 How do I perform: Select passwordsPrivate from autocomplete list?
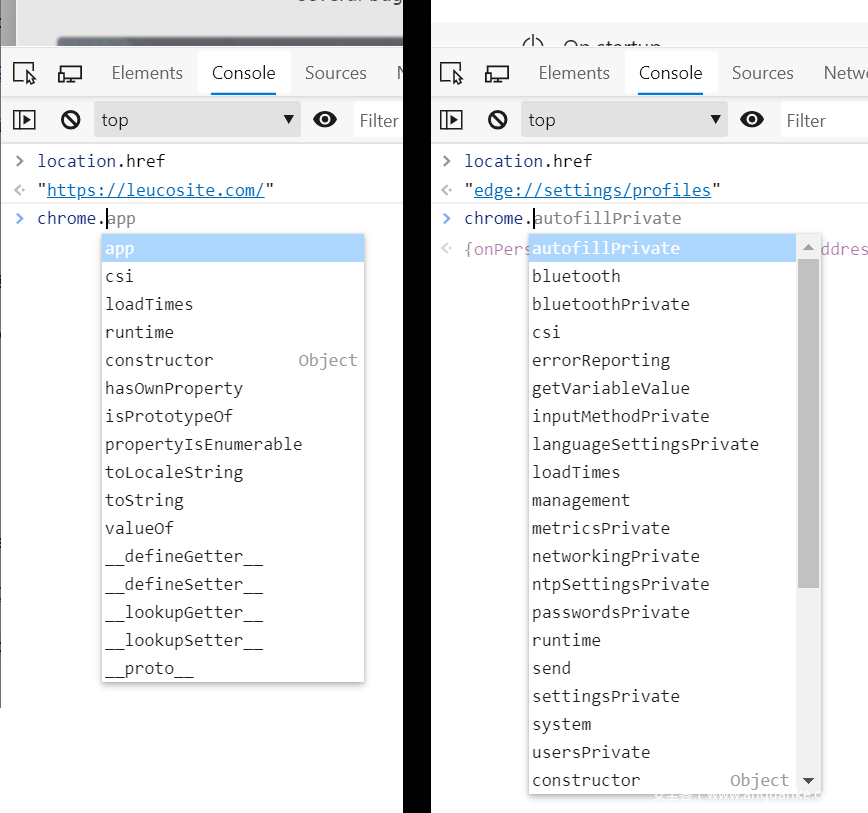click(x=610, y=612)
